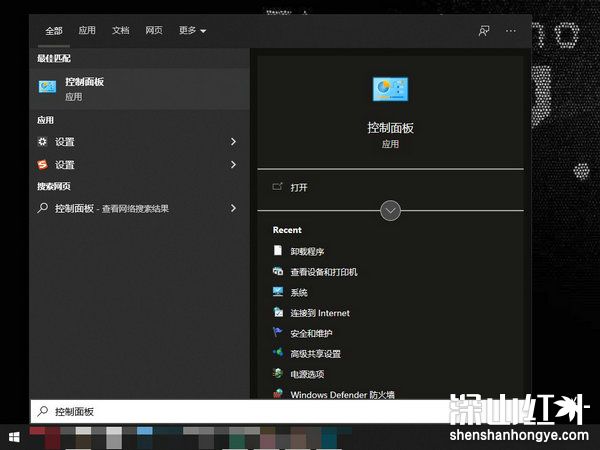Open the Windows Start button
This screenshot has width=600, height=450.
coord(14,437)
